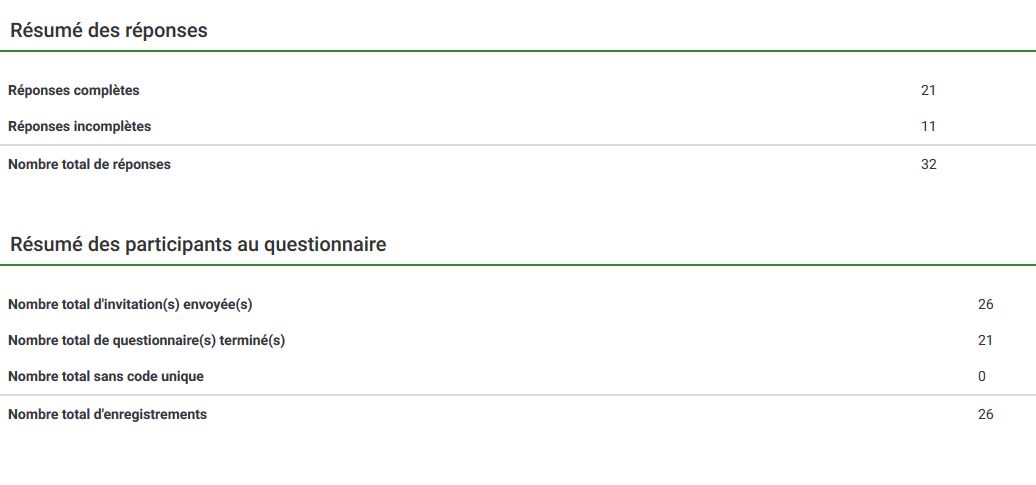The image size is (1036, 485).
Task: Select the "Réponses incomplètes" label
Action: pyautogui.click(x=80, y=127)
